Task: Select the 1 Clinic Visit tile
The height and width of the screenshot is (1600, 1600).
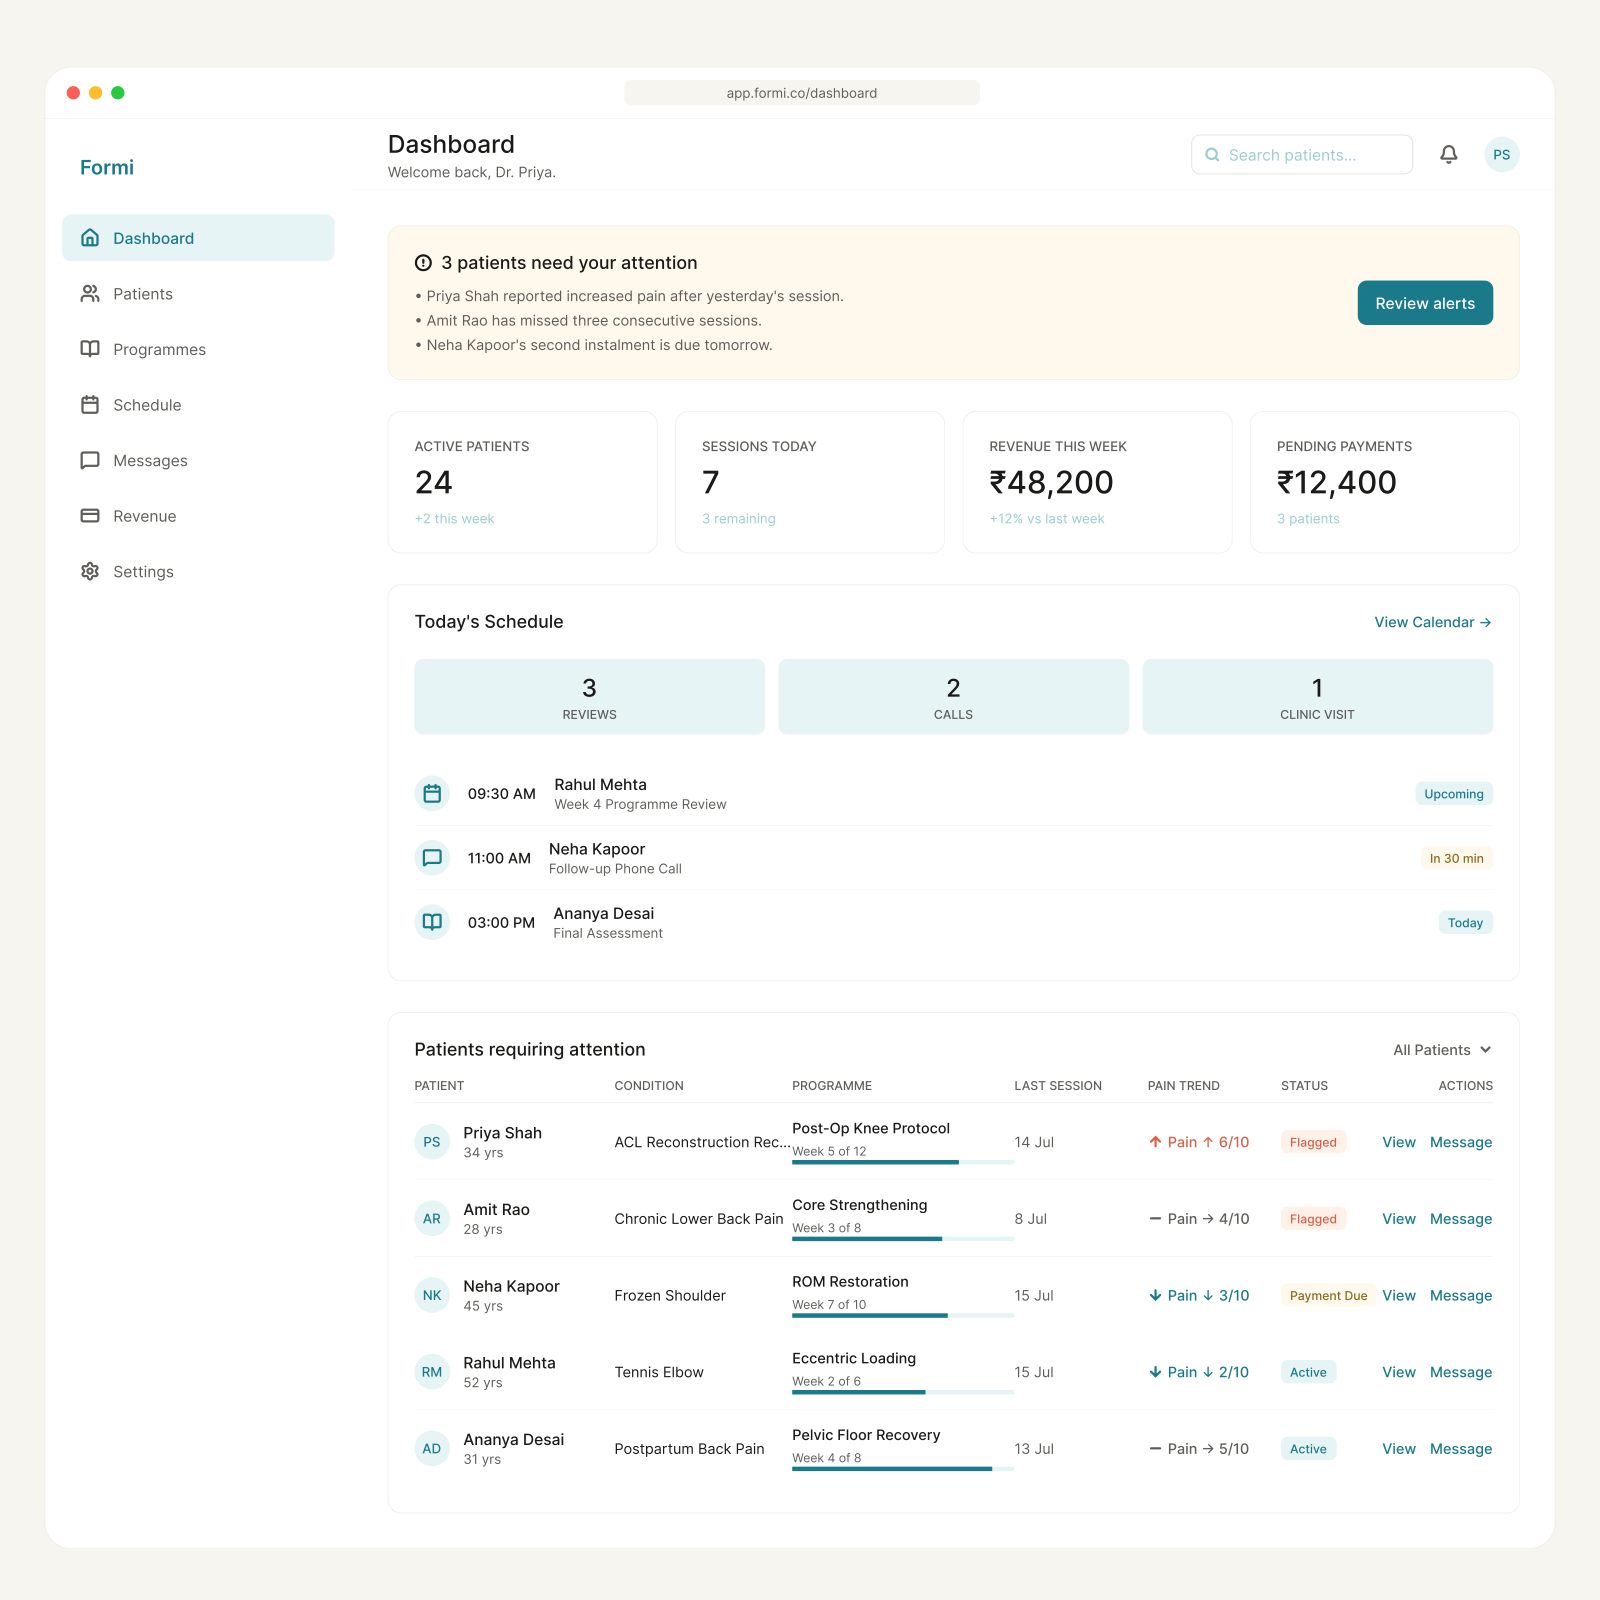Action: pyautogui.click(x=1317, y=696)
